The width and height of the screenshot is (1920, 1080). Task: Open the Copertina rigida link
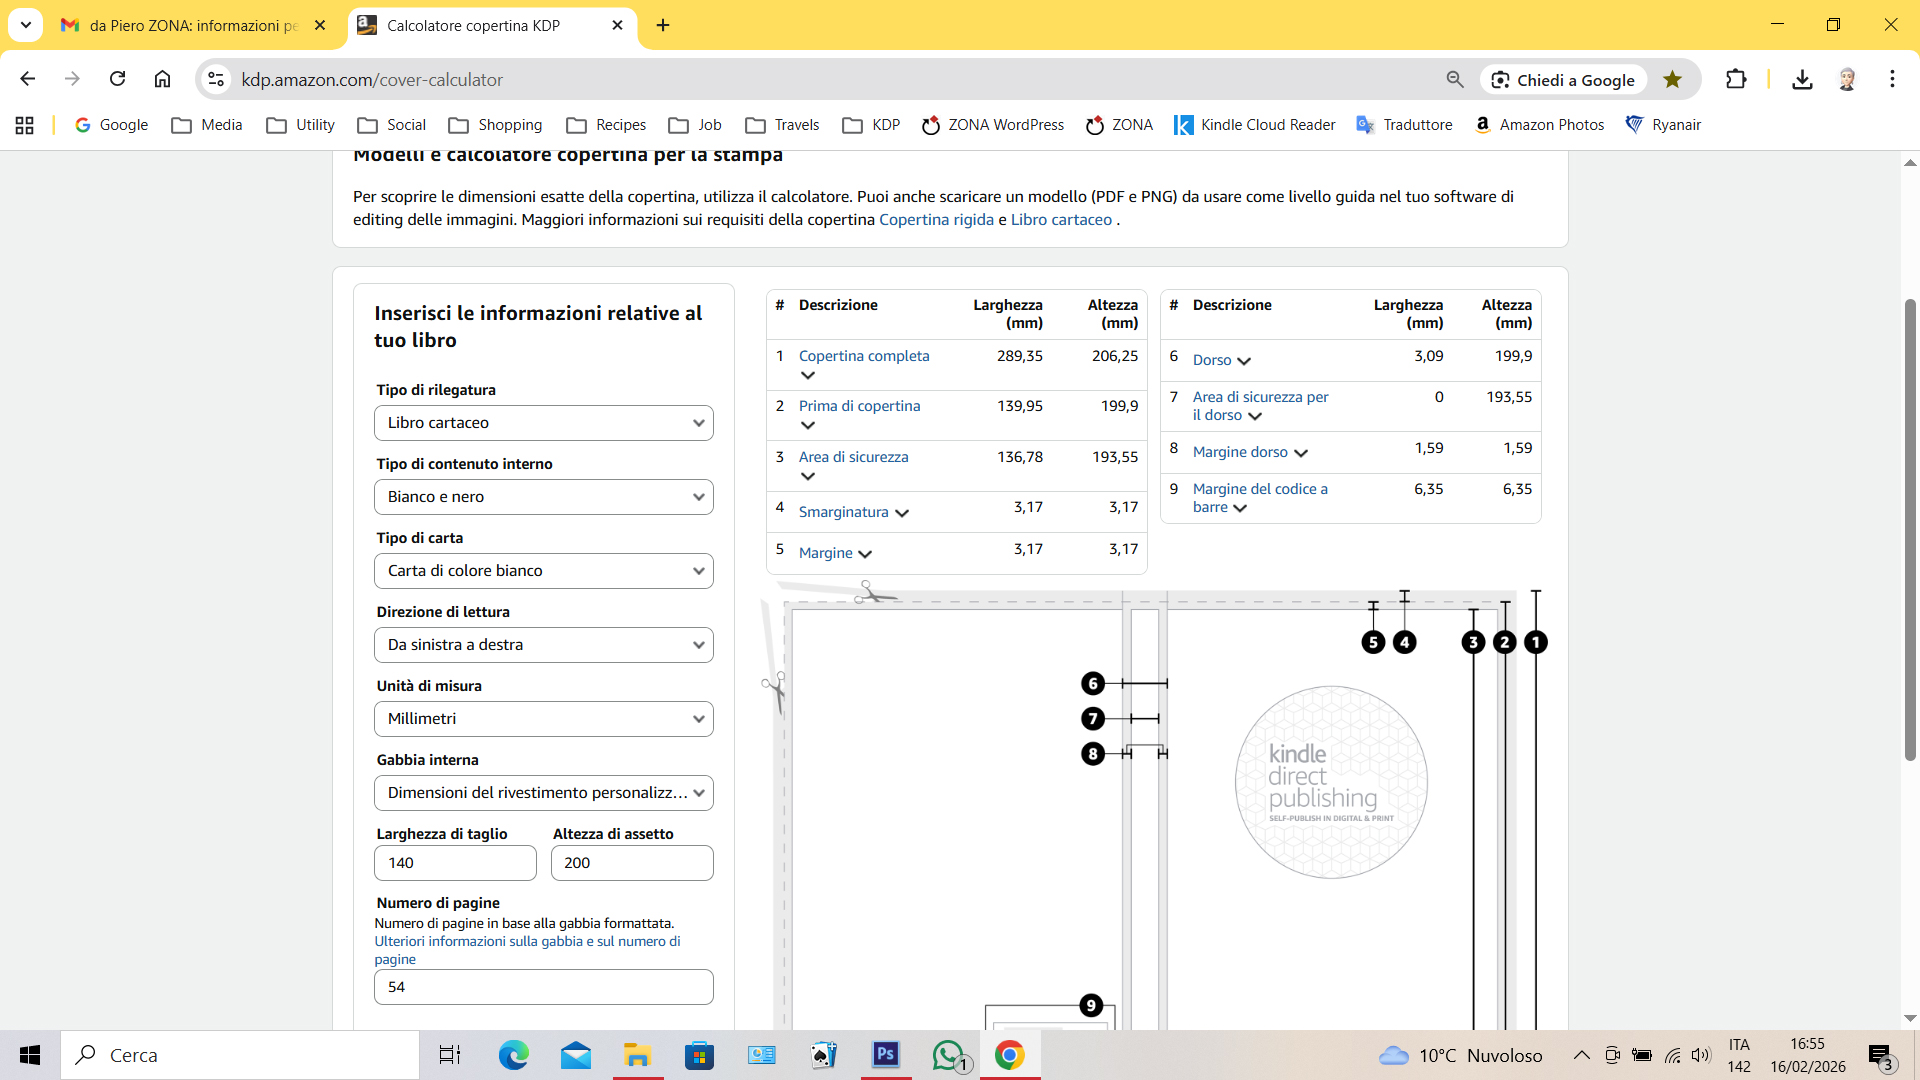coord(936,220)
